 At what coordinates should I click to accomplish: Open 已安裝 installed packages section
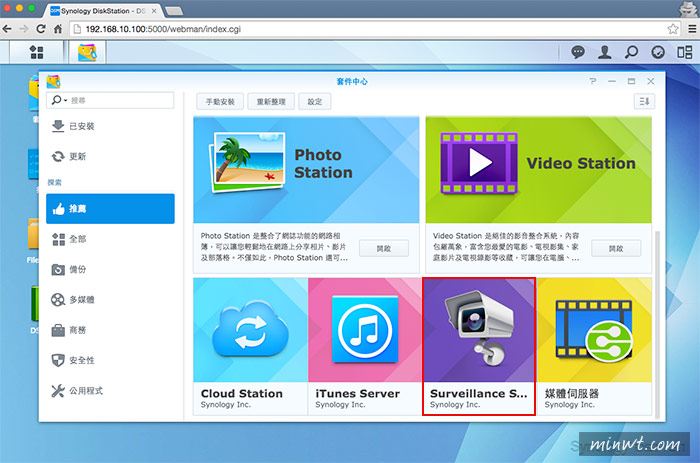point(110,126)
